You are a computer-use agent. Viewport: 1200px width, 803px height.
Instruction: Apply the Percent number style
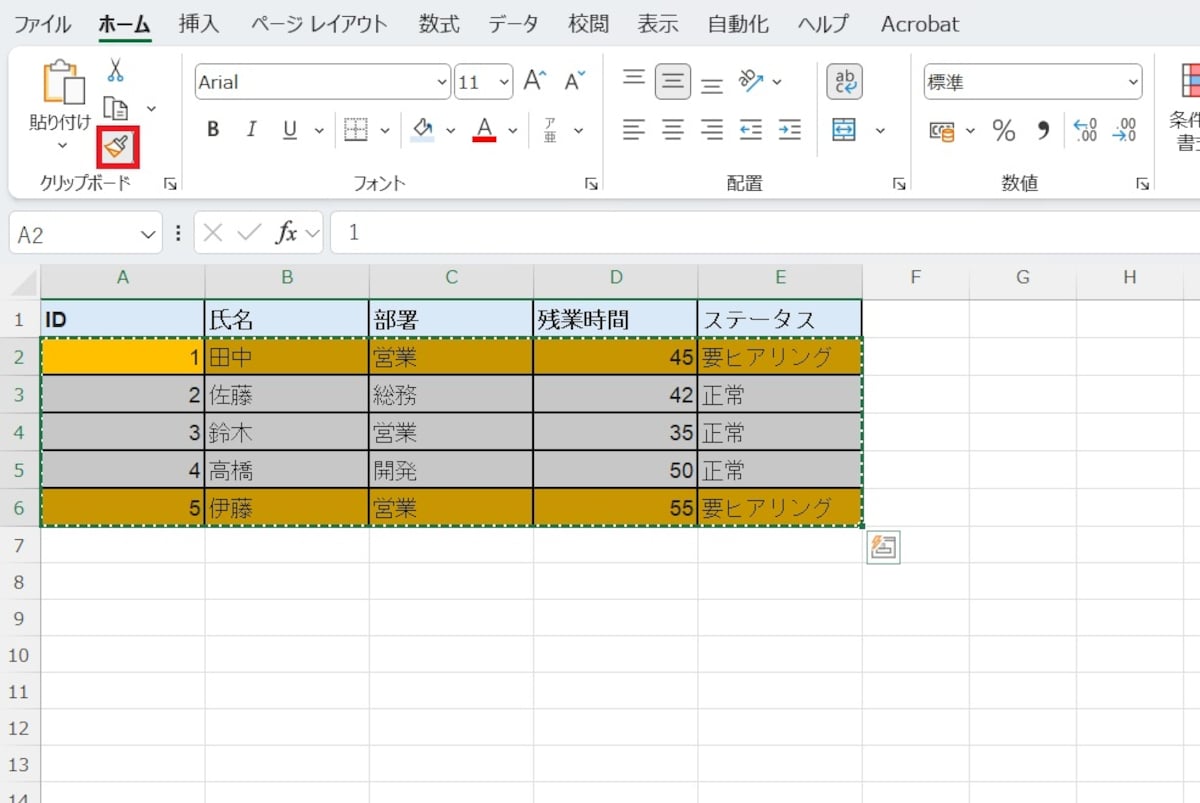pyautogui.click(x=1004, y=130)
